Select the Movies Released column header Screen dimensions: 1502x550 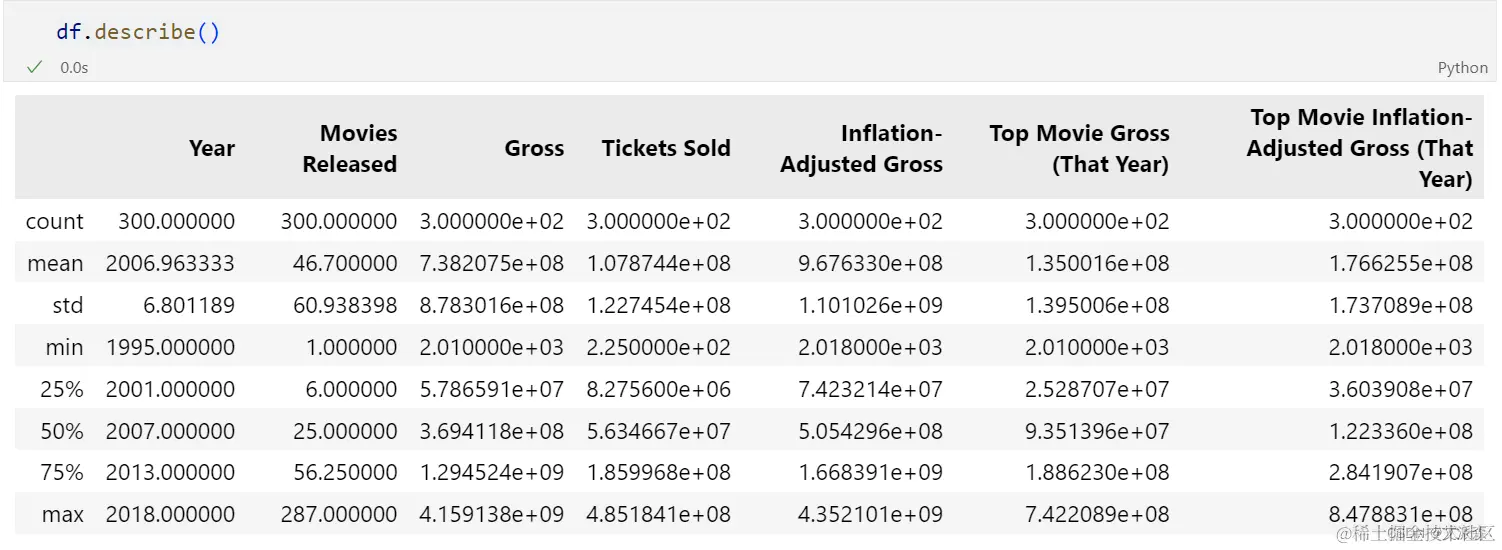(x=350, y=148)
